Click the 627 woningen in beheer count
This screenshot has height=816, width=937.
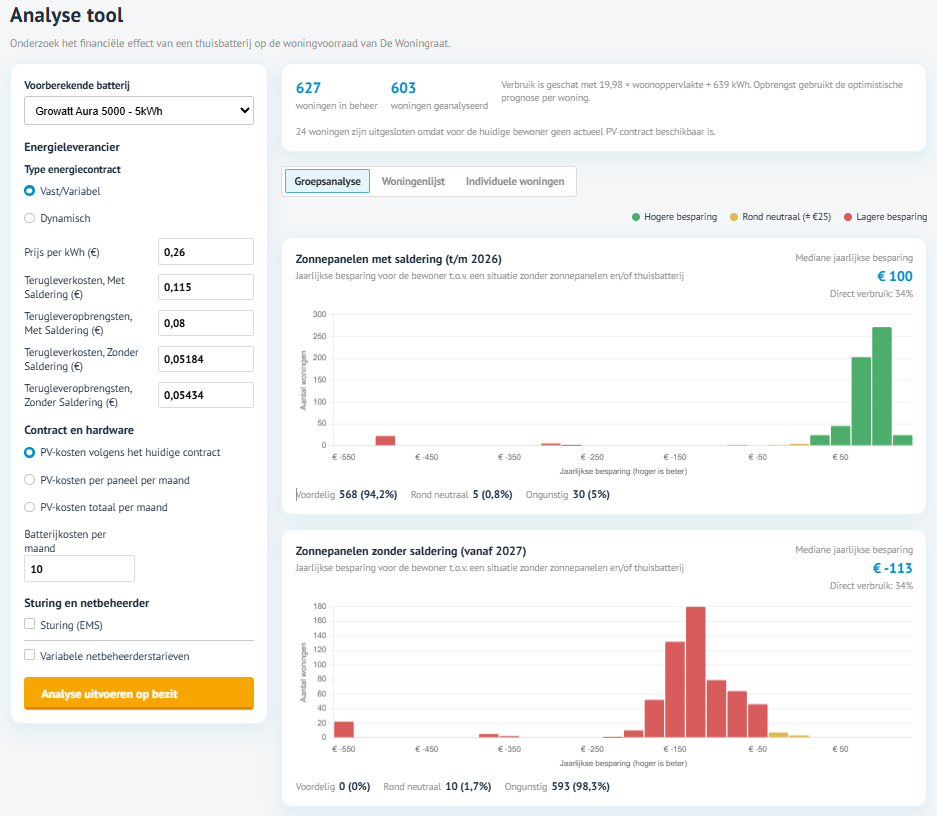click(308, 88)
